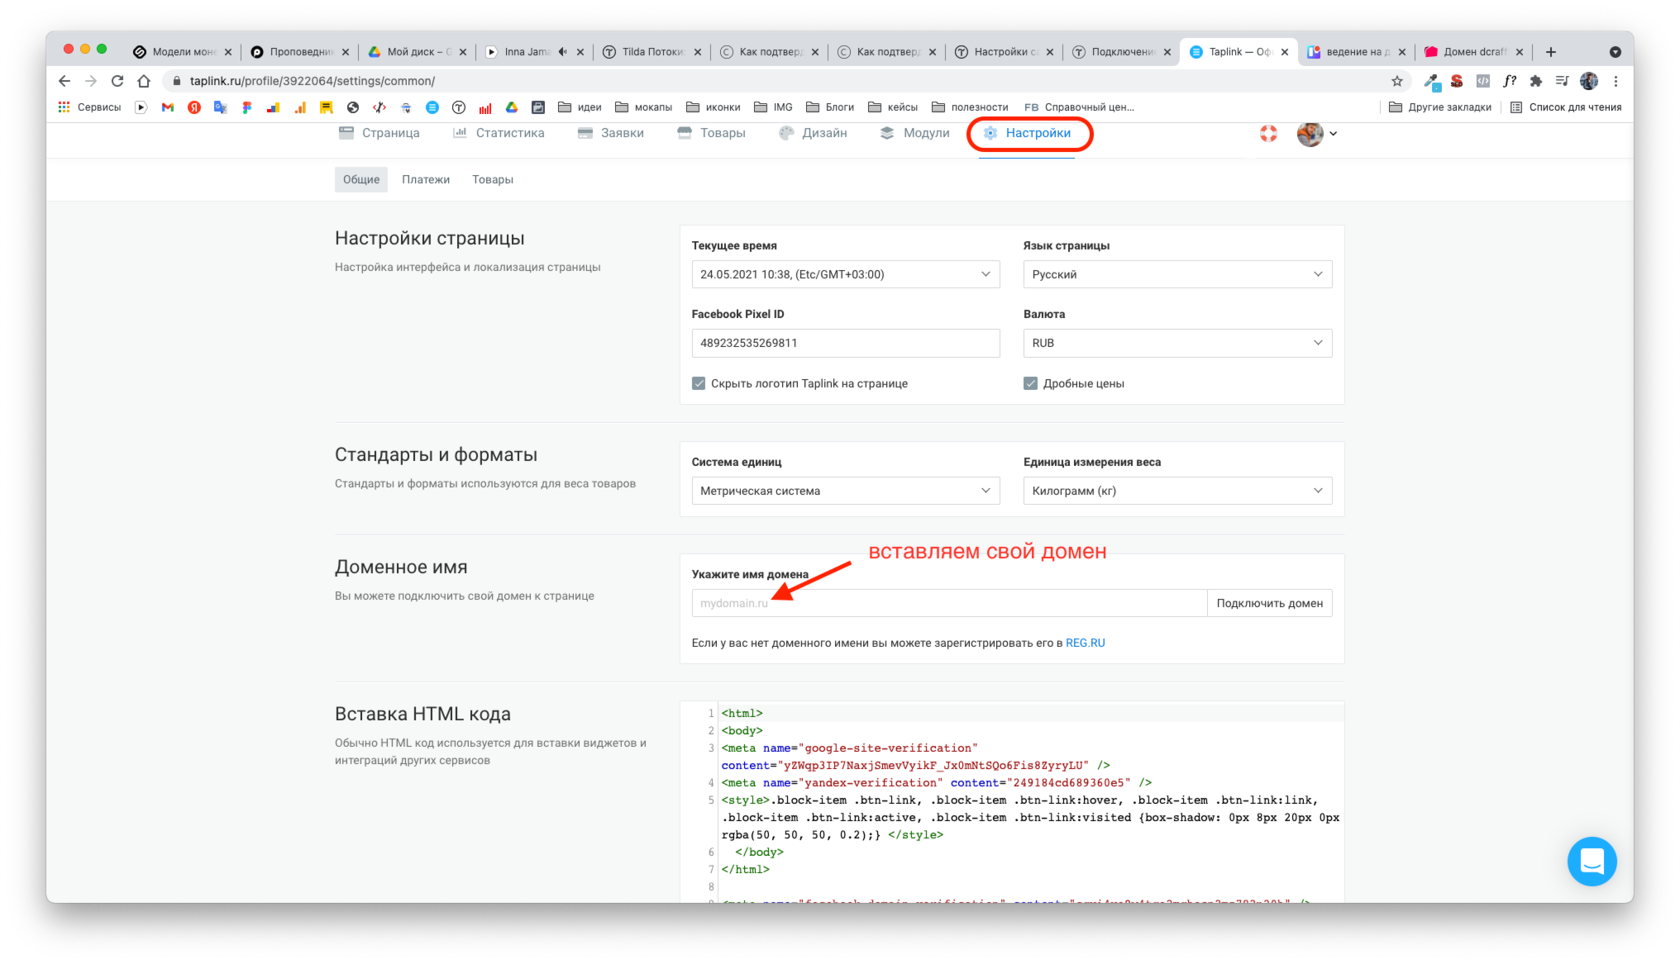Viewport: 1680px width, 964px height.
Task: Select the Общие settings tab
Action: tap(361, 180)
